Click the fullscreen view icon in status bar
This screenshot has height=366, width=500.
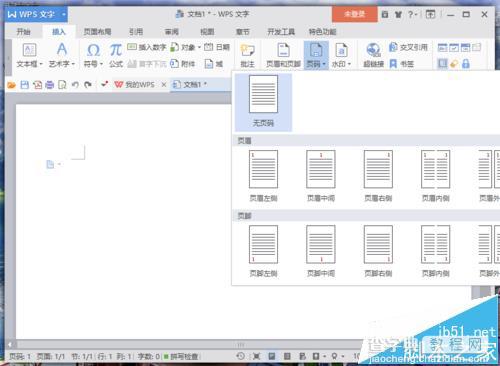tap(256, 356)
